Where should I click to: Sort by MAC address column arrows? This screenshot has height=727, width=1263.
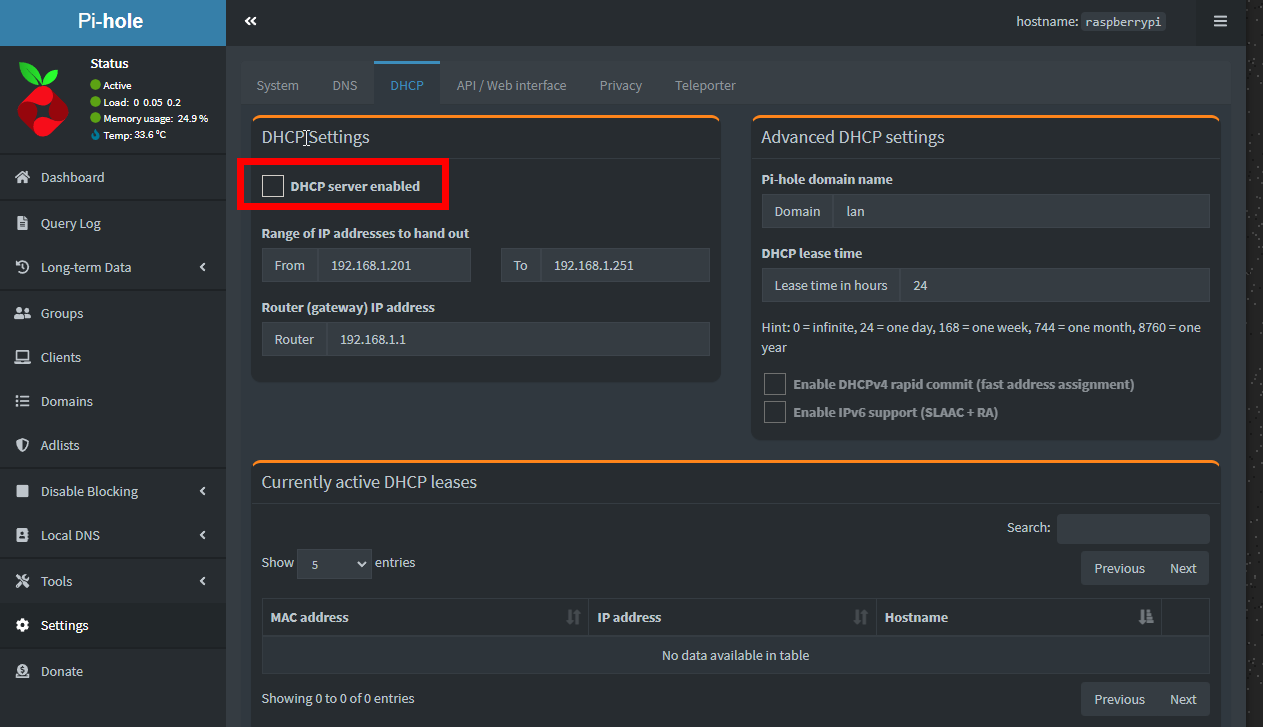[x=573, y=617]
